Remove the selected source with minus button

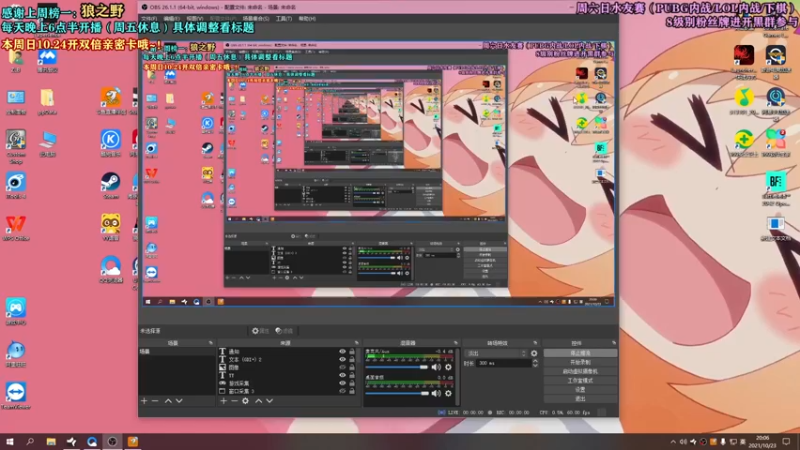[x=234, y=401]
